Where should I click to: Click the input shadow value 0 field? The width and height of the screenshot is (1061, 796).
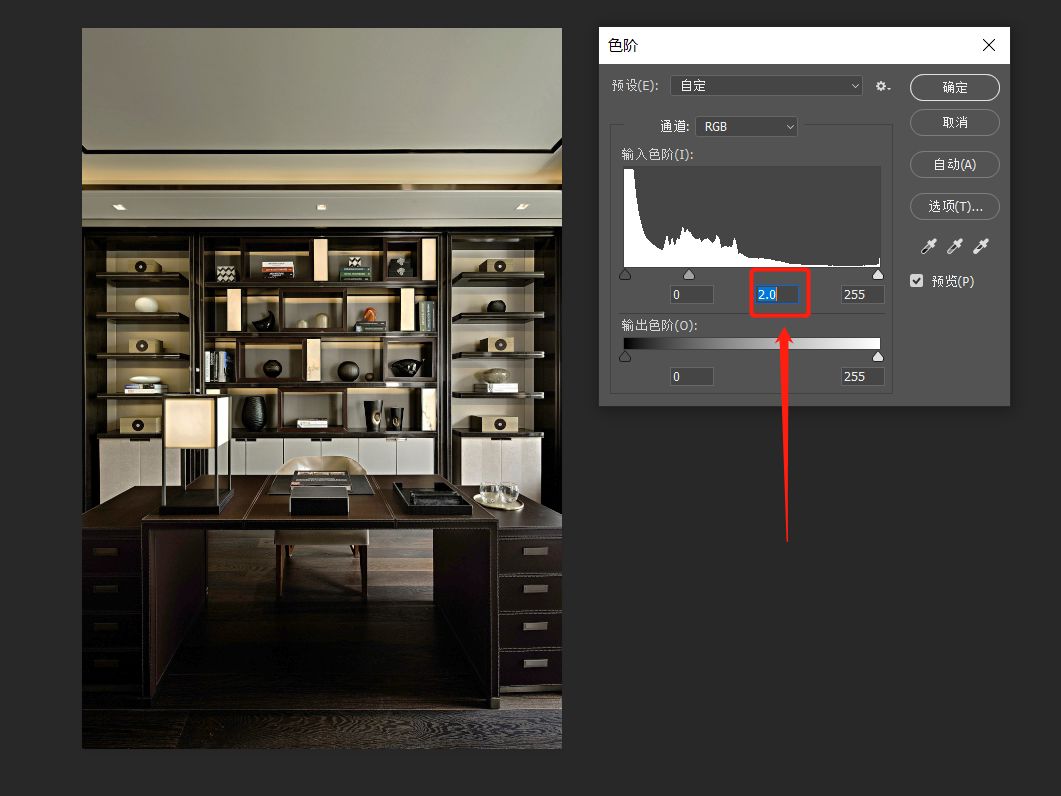[691, 294]
